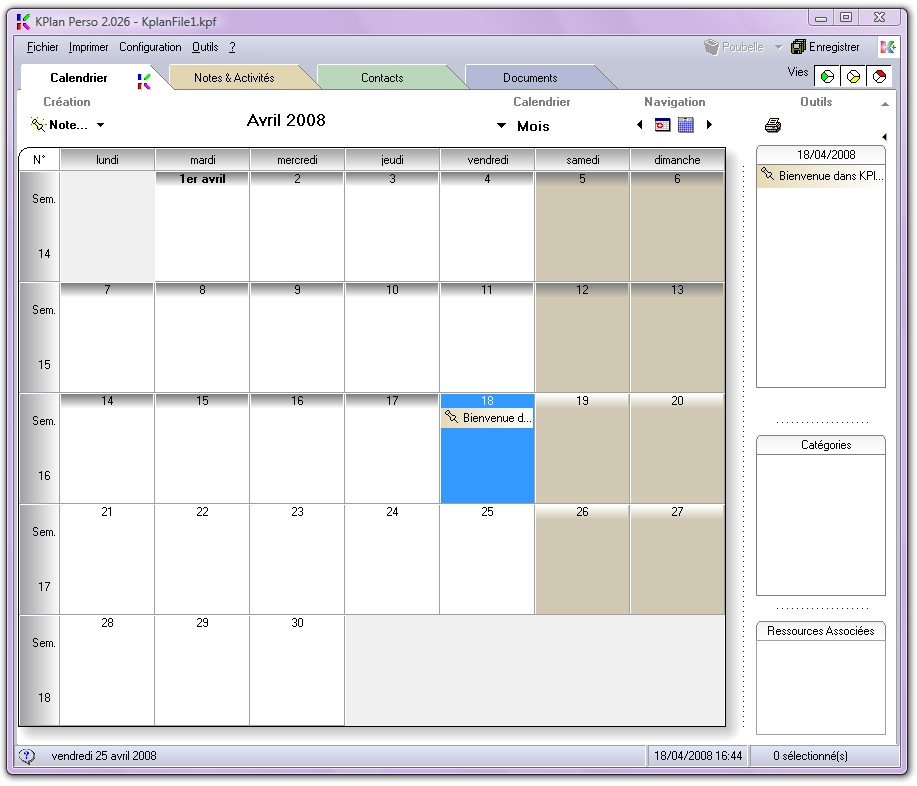Viewport: 917px width, 786px height.
Task: Go to the previous month arrow
Action: coord(640,125)
